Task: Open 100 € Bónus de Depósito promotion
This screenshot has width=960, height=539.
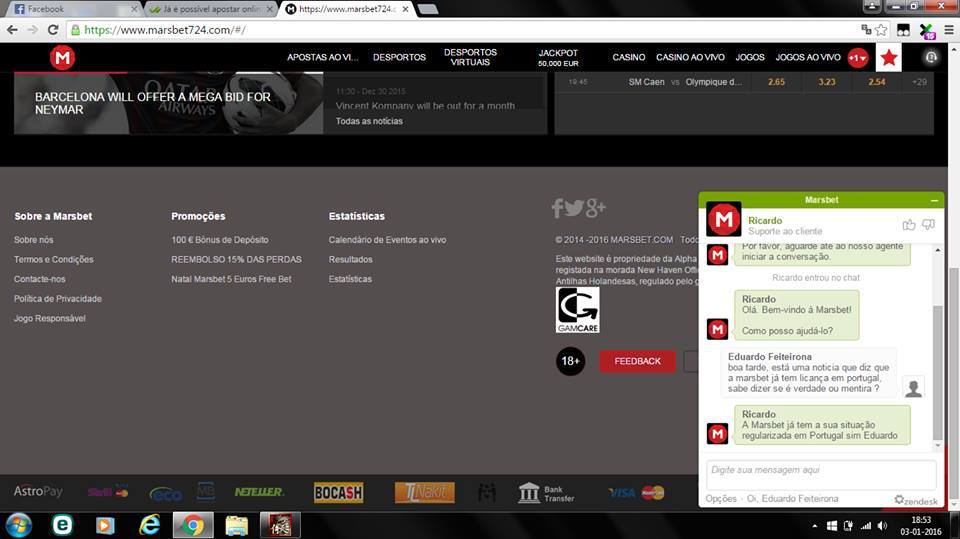Action: pyautogui.click(x=220, y=240)
